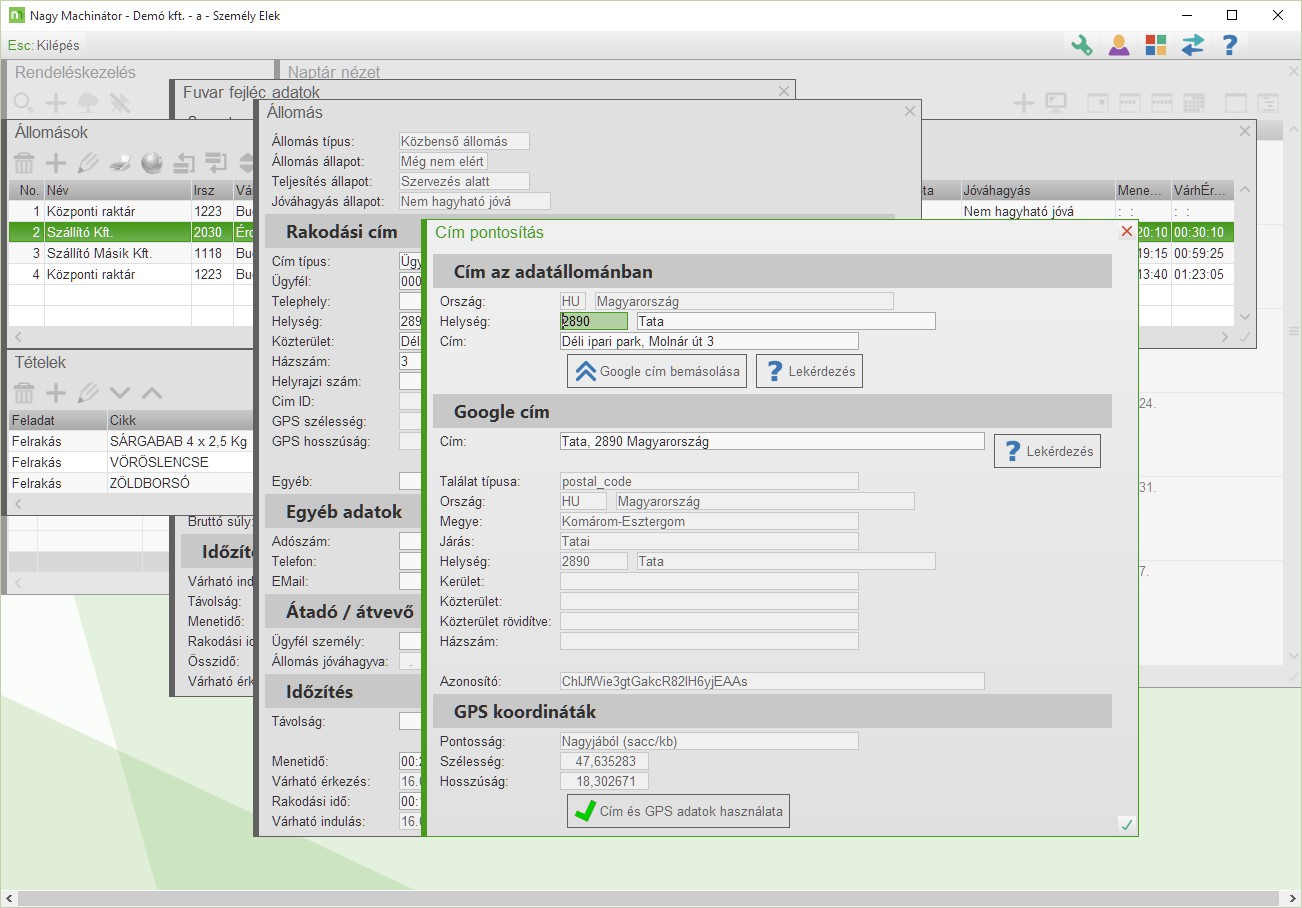Confirm dialog with green checkmark in bottom corner
Screen dimensions: 1302x908
(1127, 825)
